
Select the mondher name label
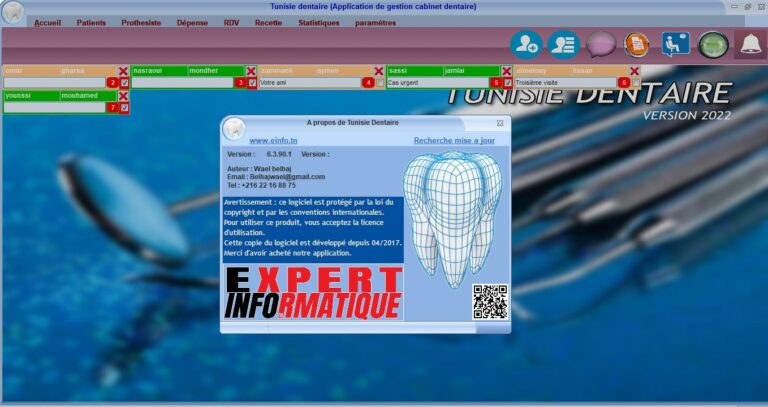point(216,71)
